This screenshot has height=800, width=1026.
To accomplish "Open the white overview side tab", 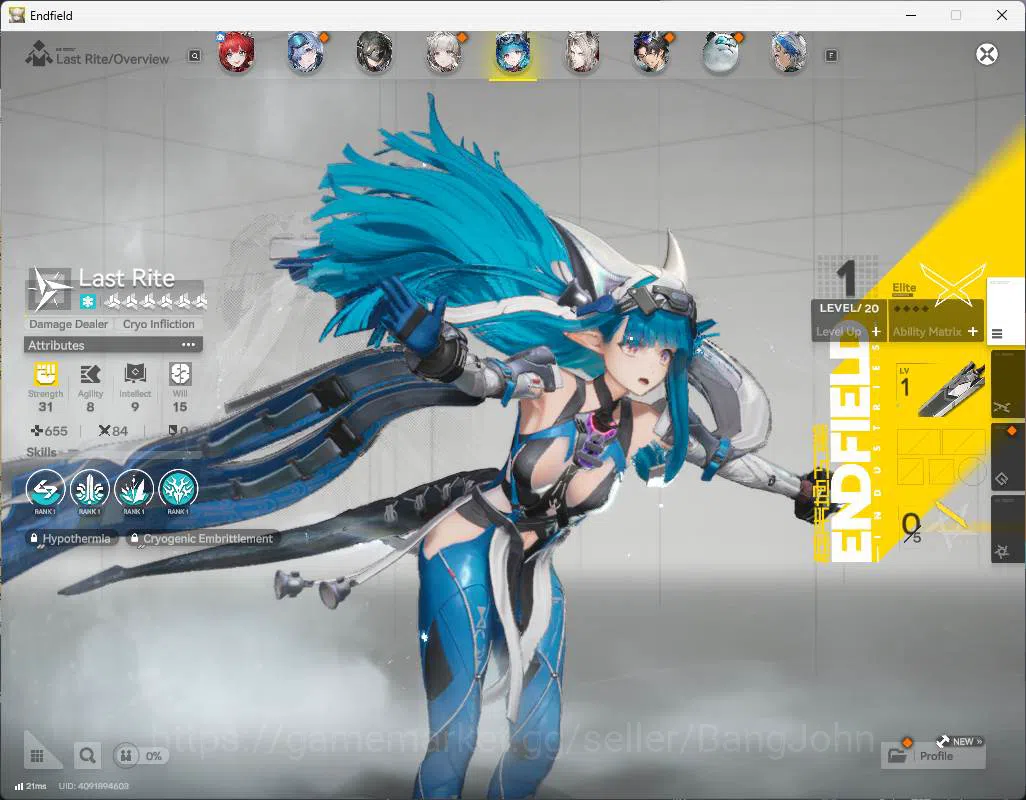I will pos(1005,310).
